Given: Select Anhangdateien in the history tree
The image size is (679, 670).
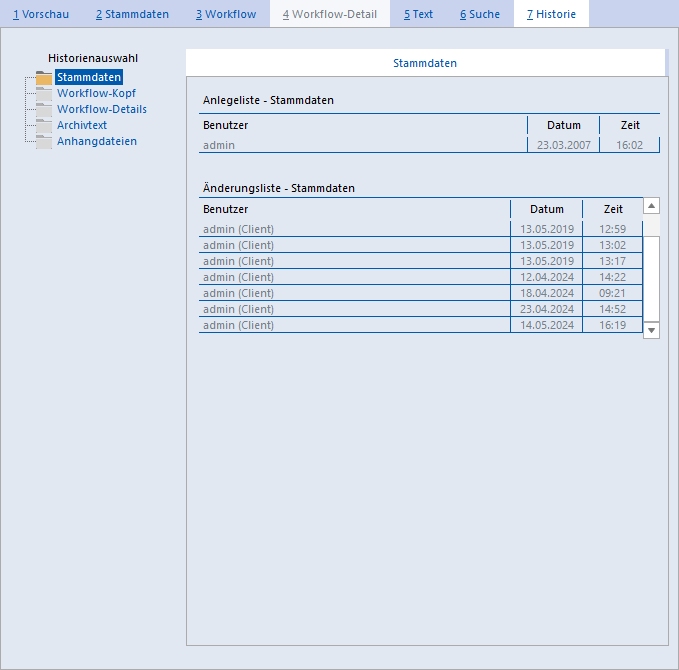Looking at the screenshot, I should point(97,141).
